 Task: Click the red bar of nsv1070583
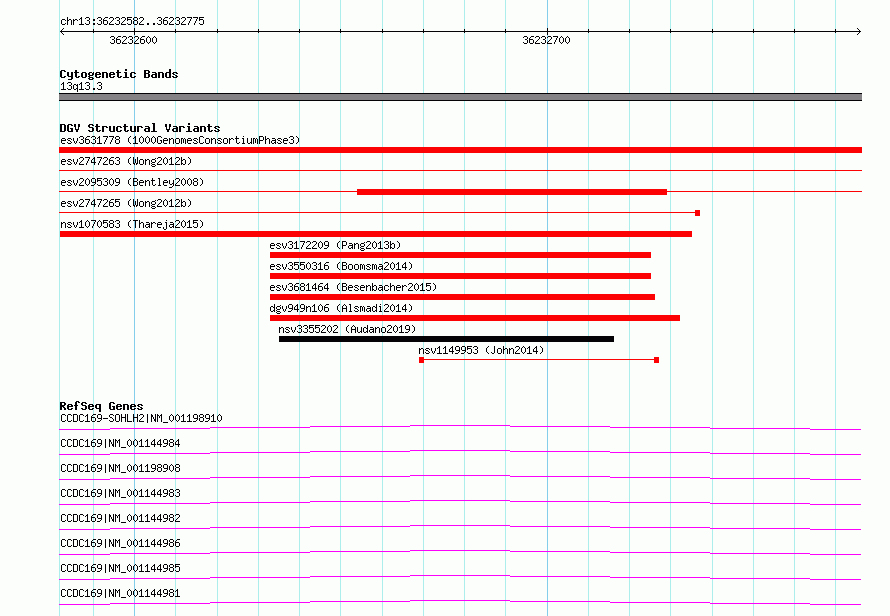point(376,234)
